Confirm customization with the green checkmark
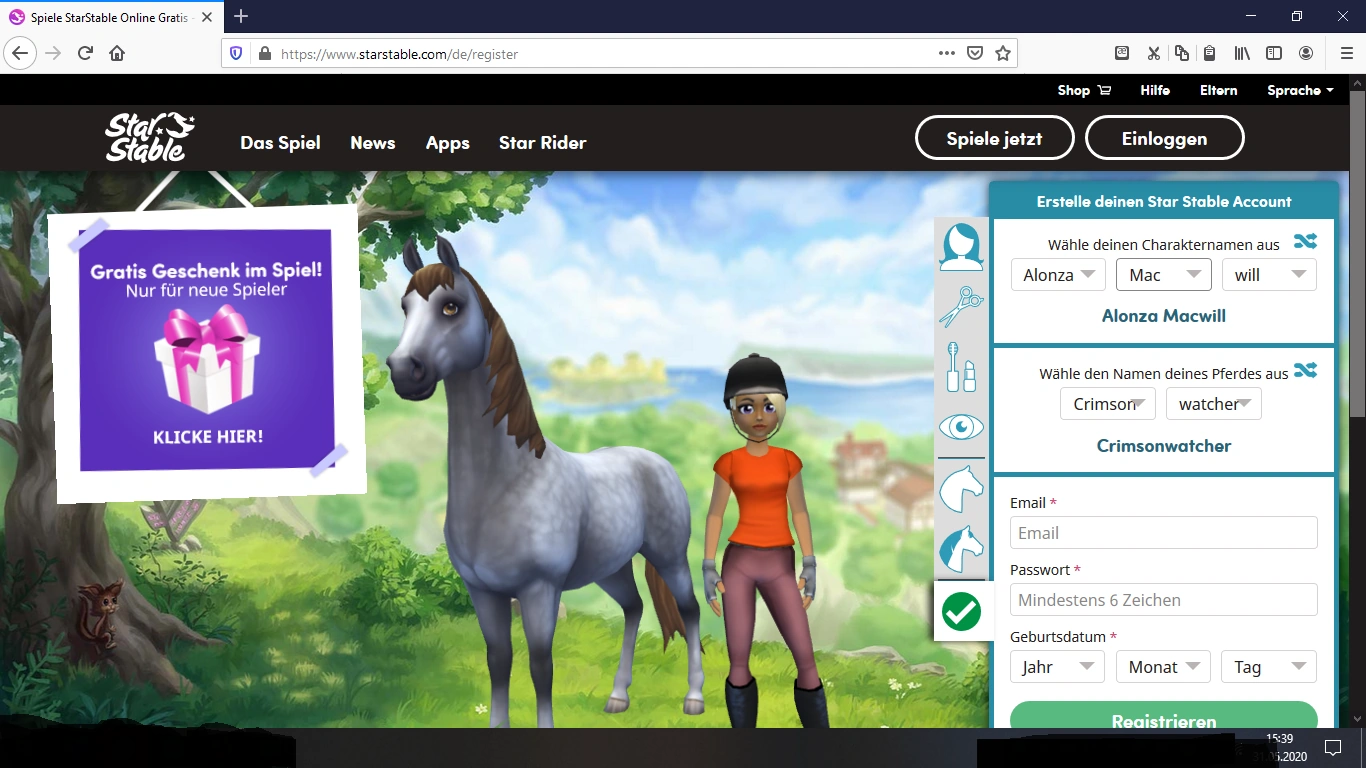 point(962,611)
